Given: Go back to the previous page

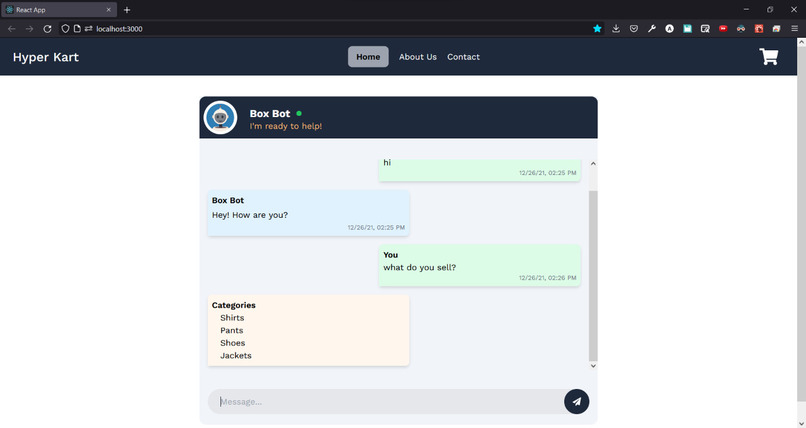Looking at the screenshot, I should [x=12, y=29].
